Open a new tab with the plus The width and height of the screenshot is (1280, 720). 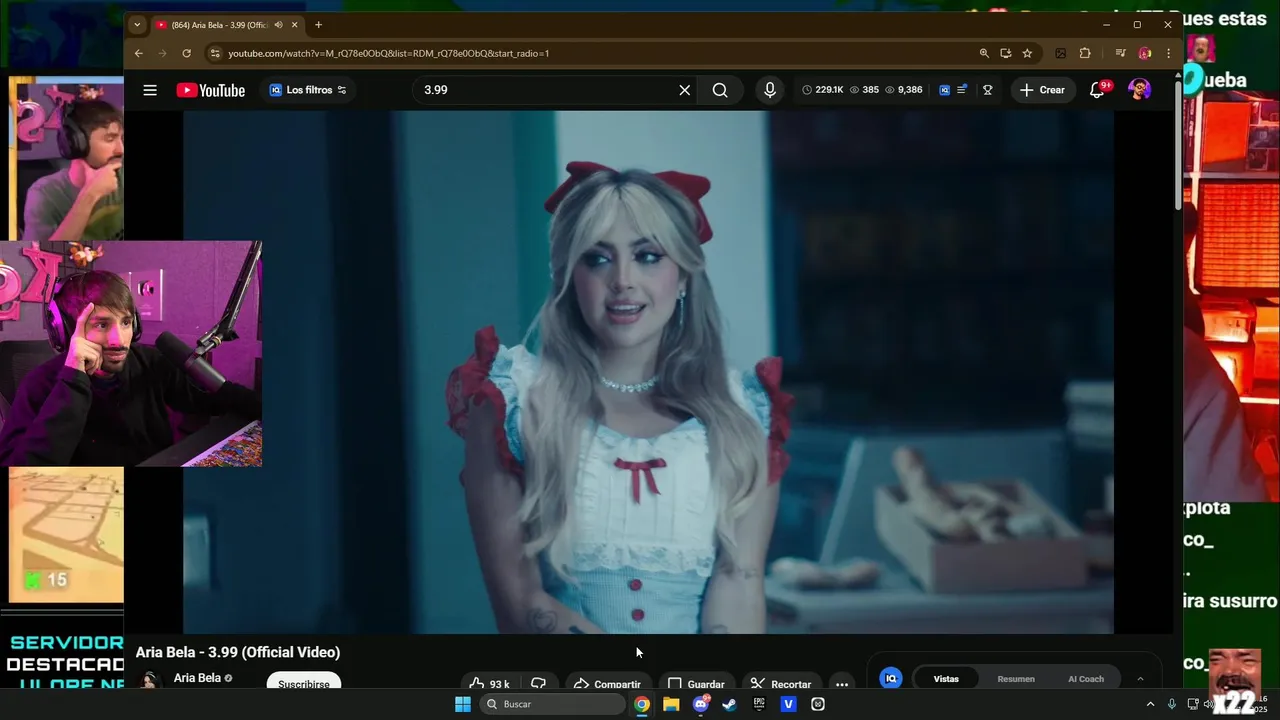coord(318,25)
